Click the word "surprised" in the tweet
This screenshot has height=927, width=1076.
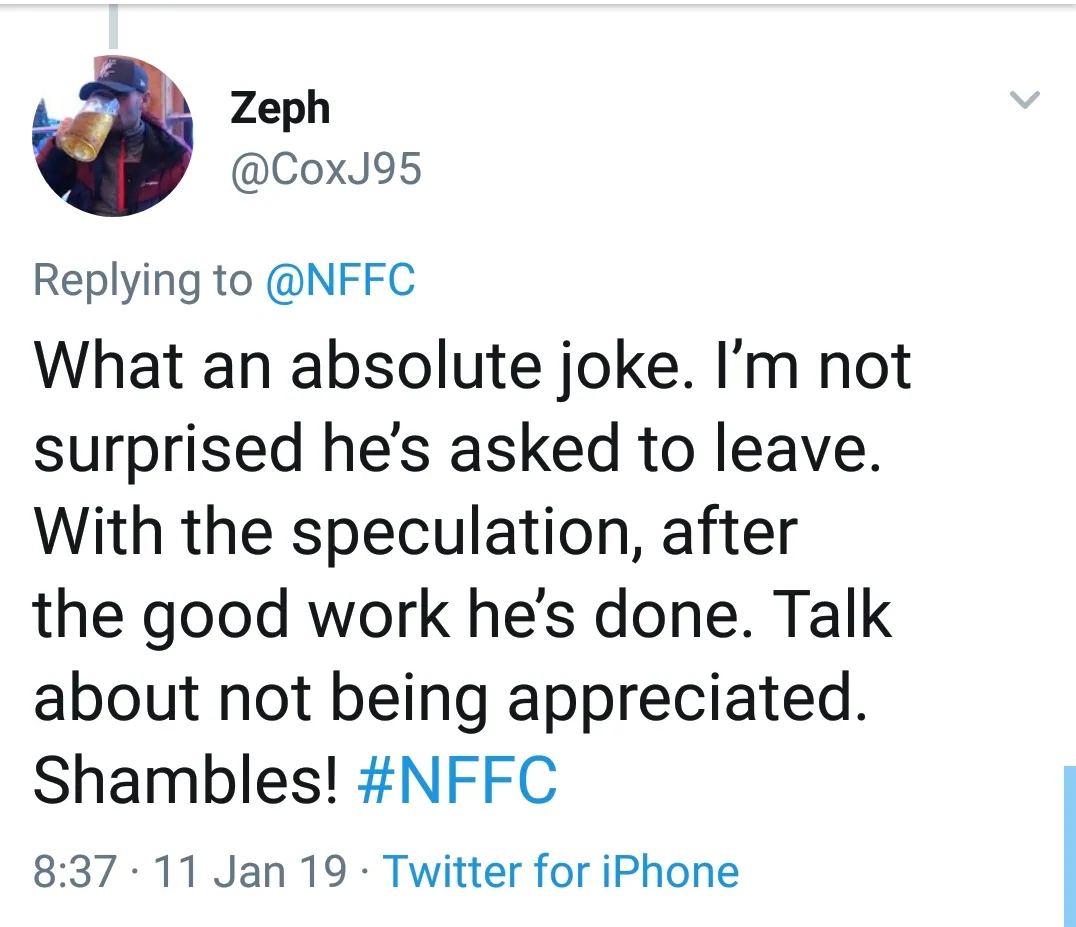tap(168, 450)
